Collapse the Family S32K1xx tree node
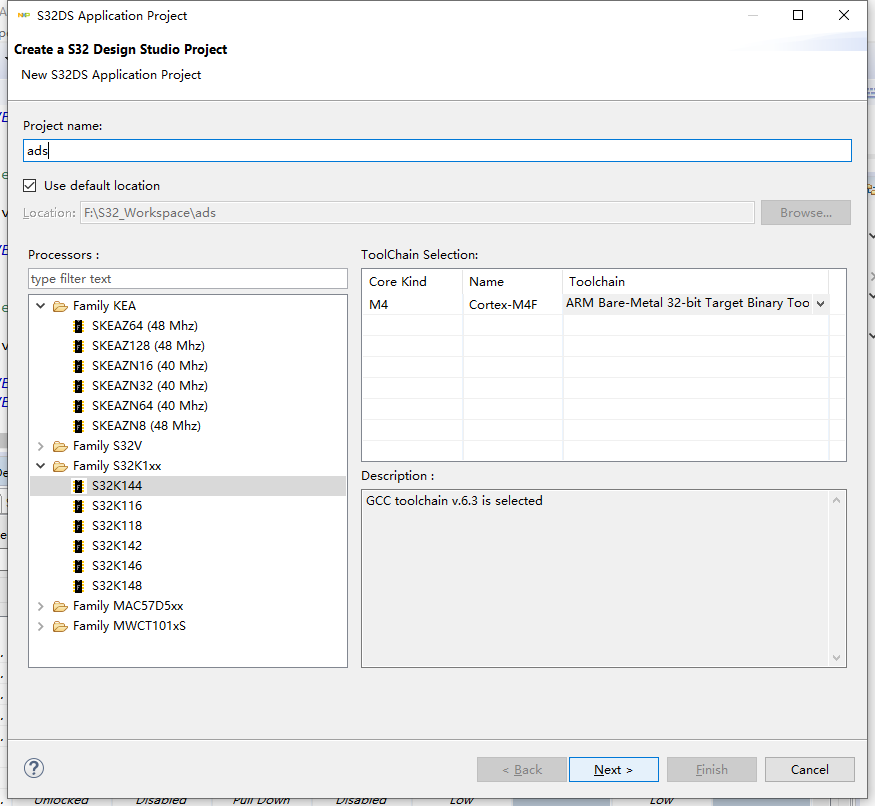 41,466
